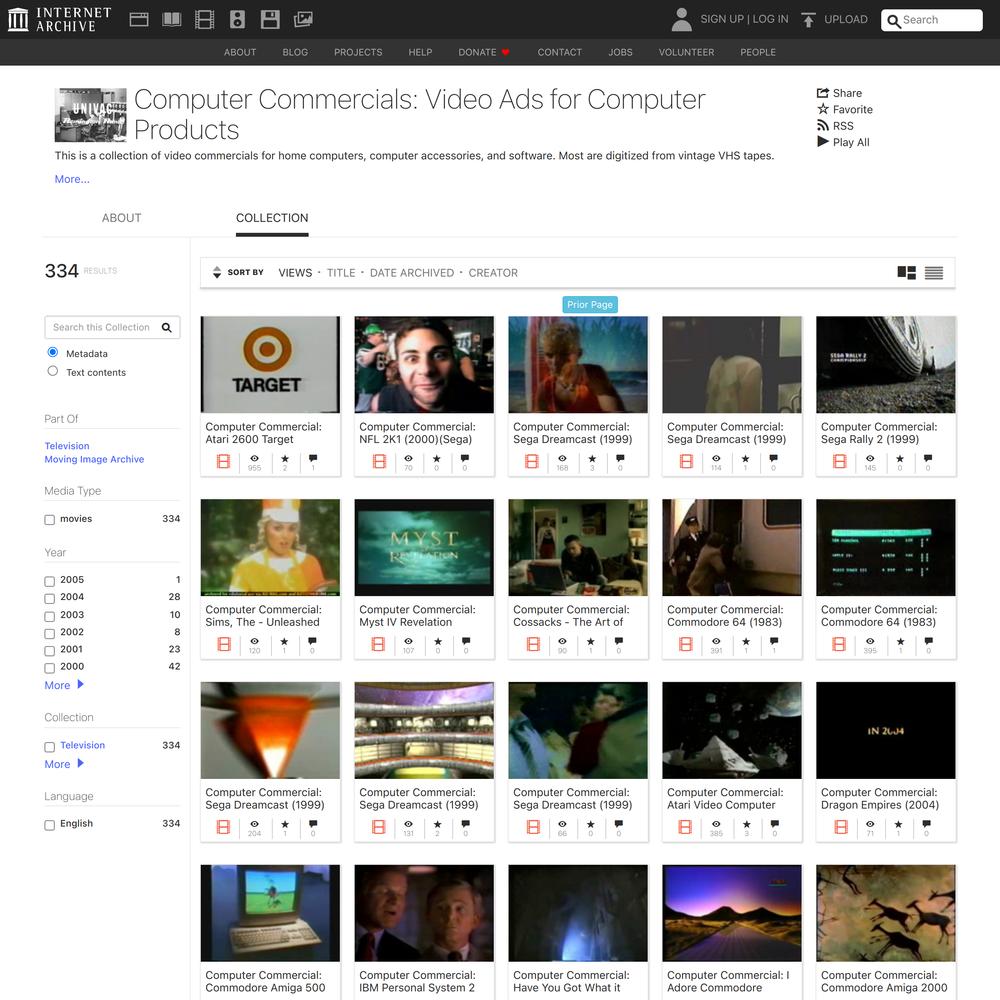Select the Text contents radio button
Image resolution: width=1000 pixels, height=1000 pixels.
click(x=52, y=371)
